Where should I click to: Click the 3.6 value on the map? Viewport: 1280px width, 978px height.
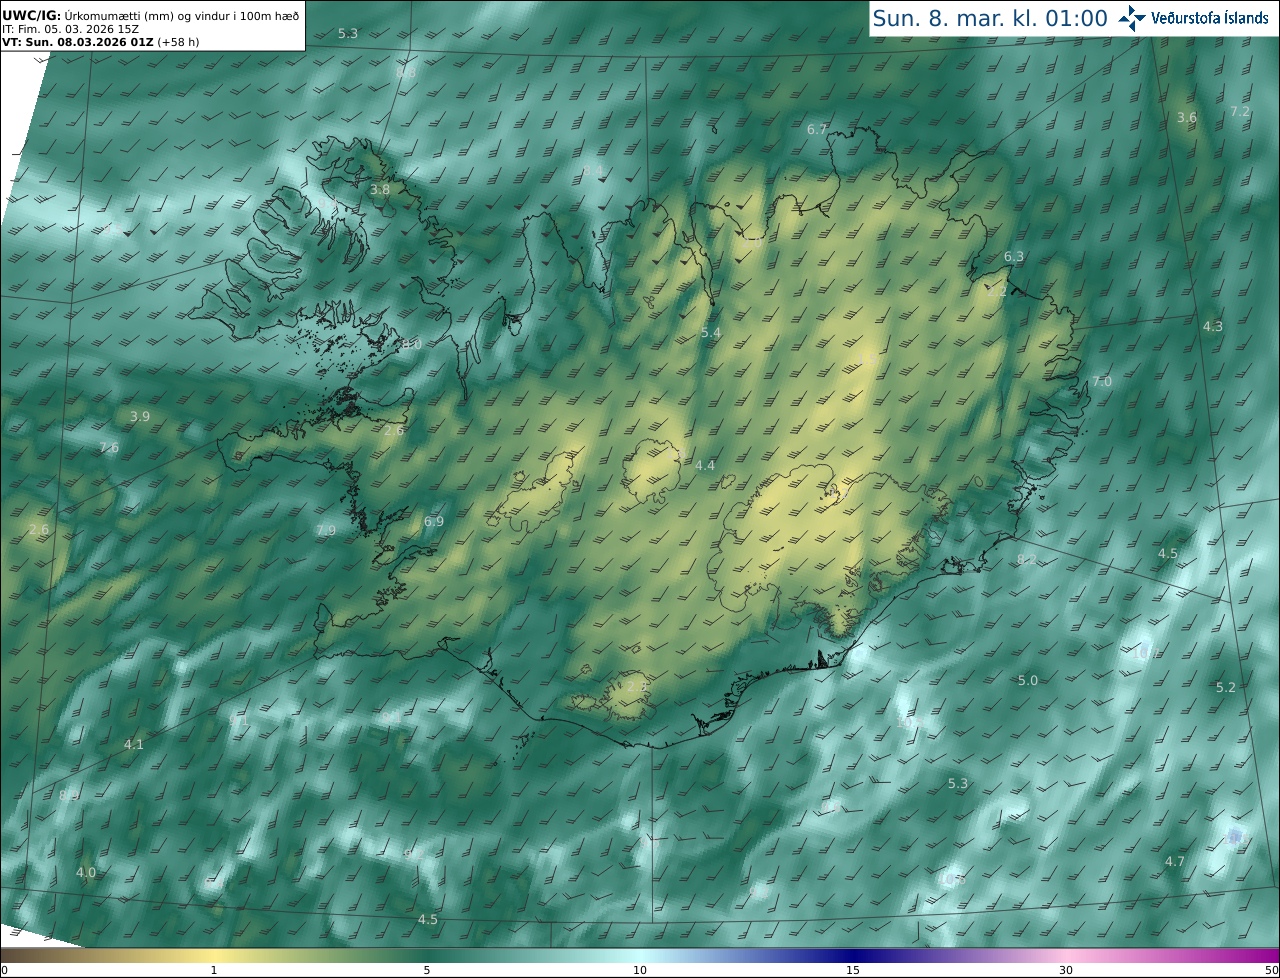pos(1186,118)
